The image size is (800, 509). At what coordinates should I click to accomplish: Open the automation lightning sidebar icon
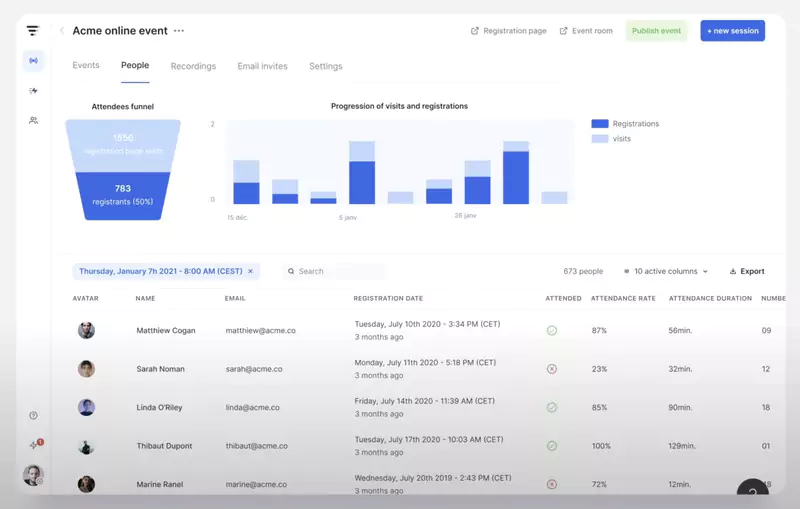tap(33, 91)
